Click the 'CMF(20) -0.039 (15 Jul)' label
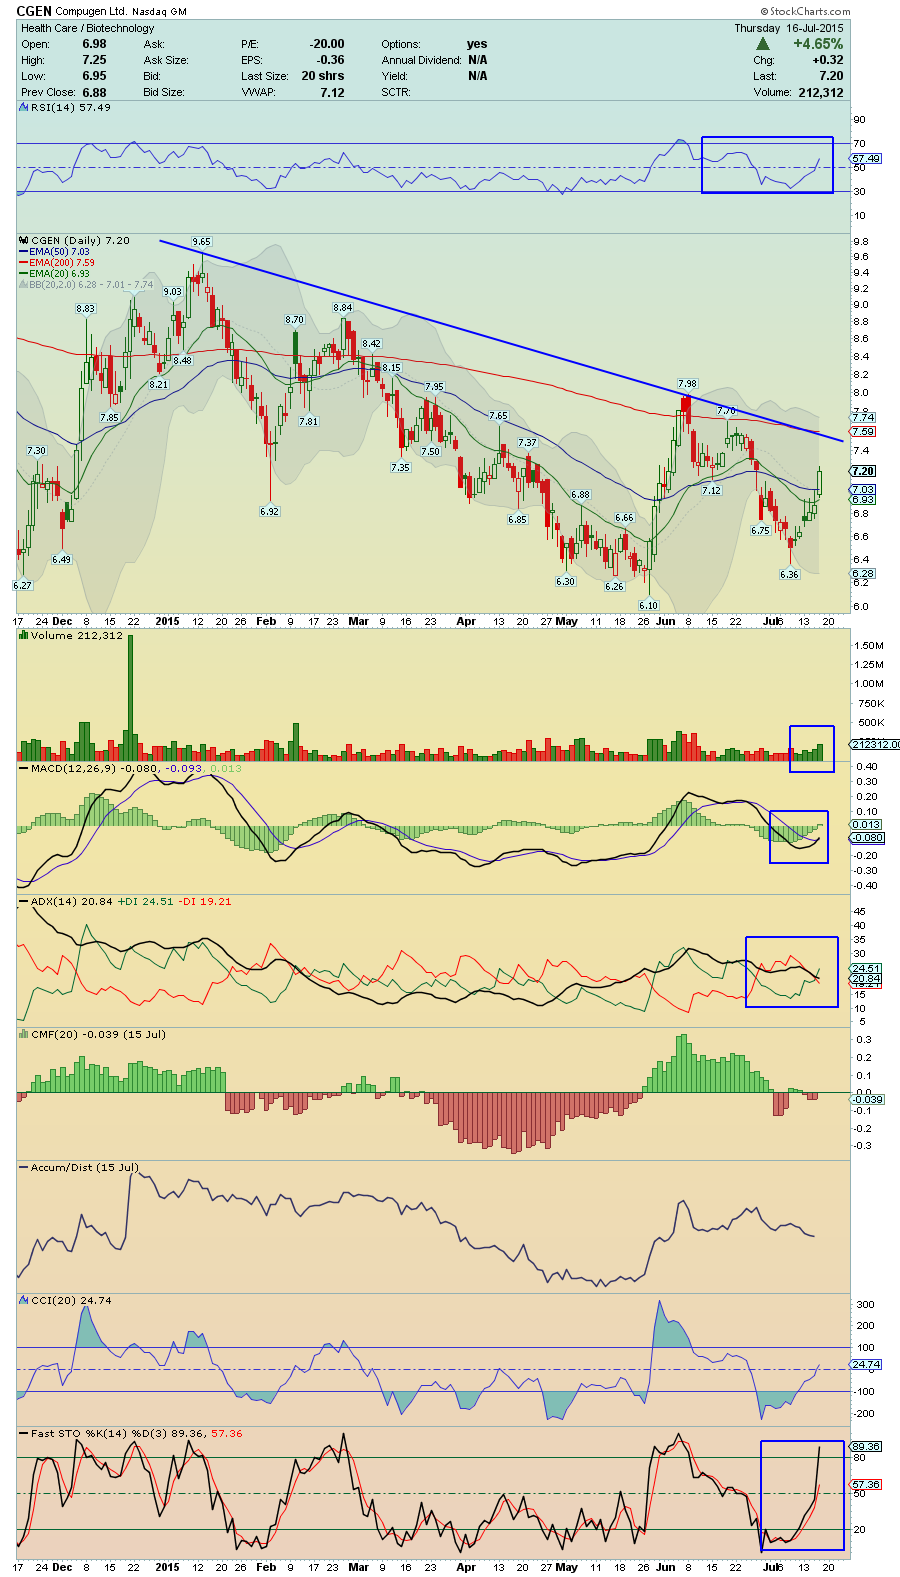Image resolution: width=900 pixels, height=1577 pixels. 98,1034
